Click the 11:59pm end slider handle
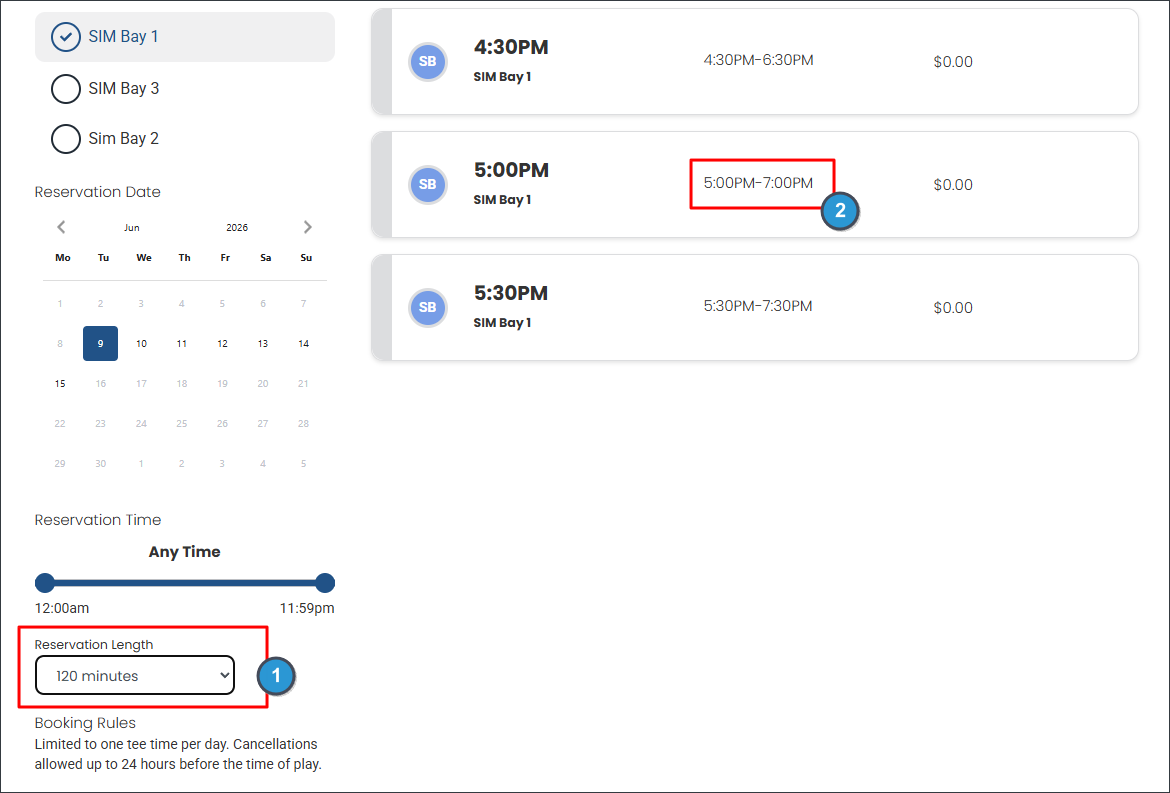The width and height of the screenshot is (1170, 793). (325, 583)
